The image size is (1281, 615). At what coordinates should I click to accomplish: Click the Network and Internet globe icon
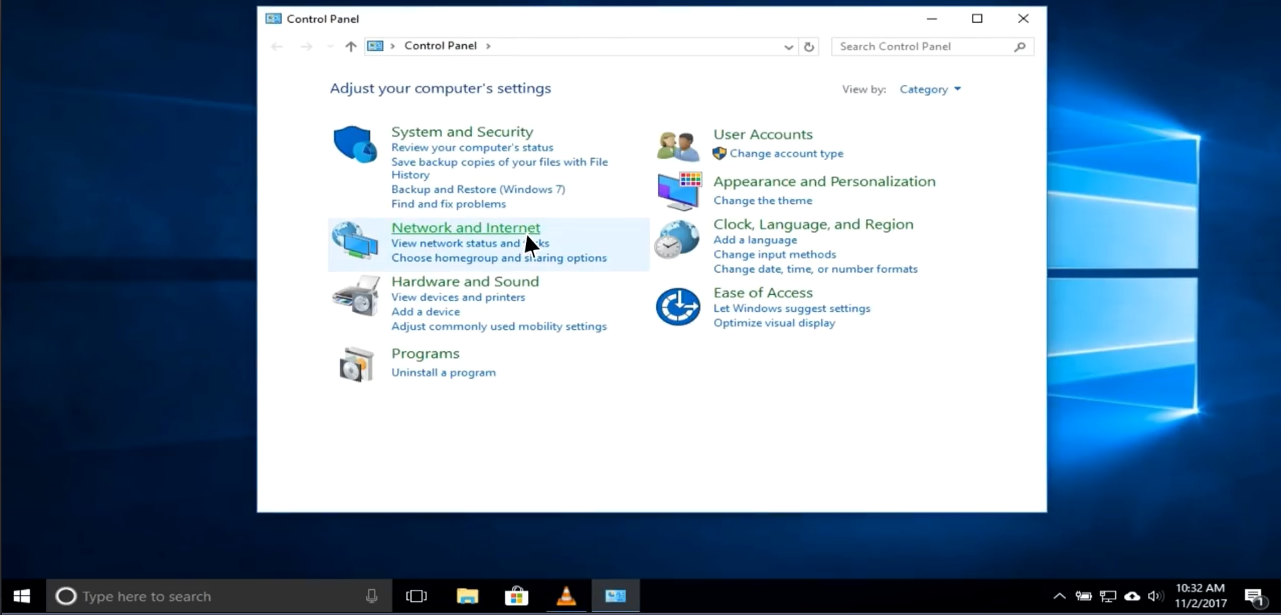355,242
